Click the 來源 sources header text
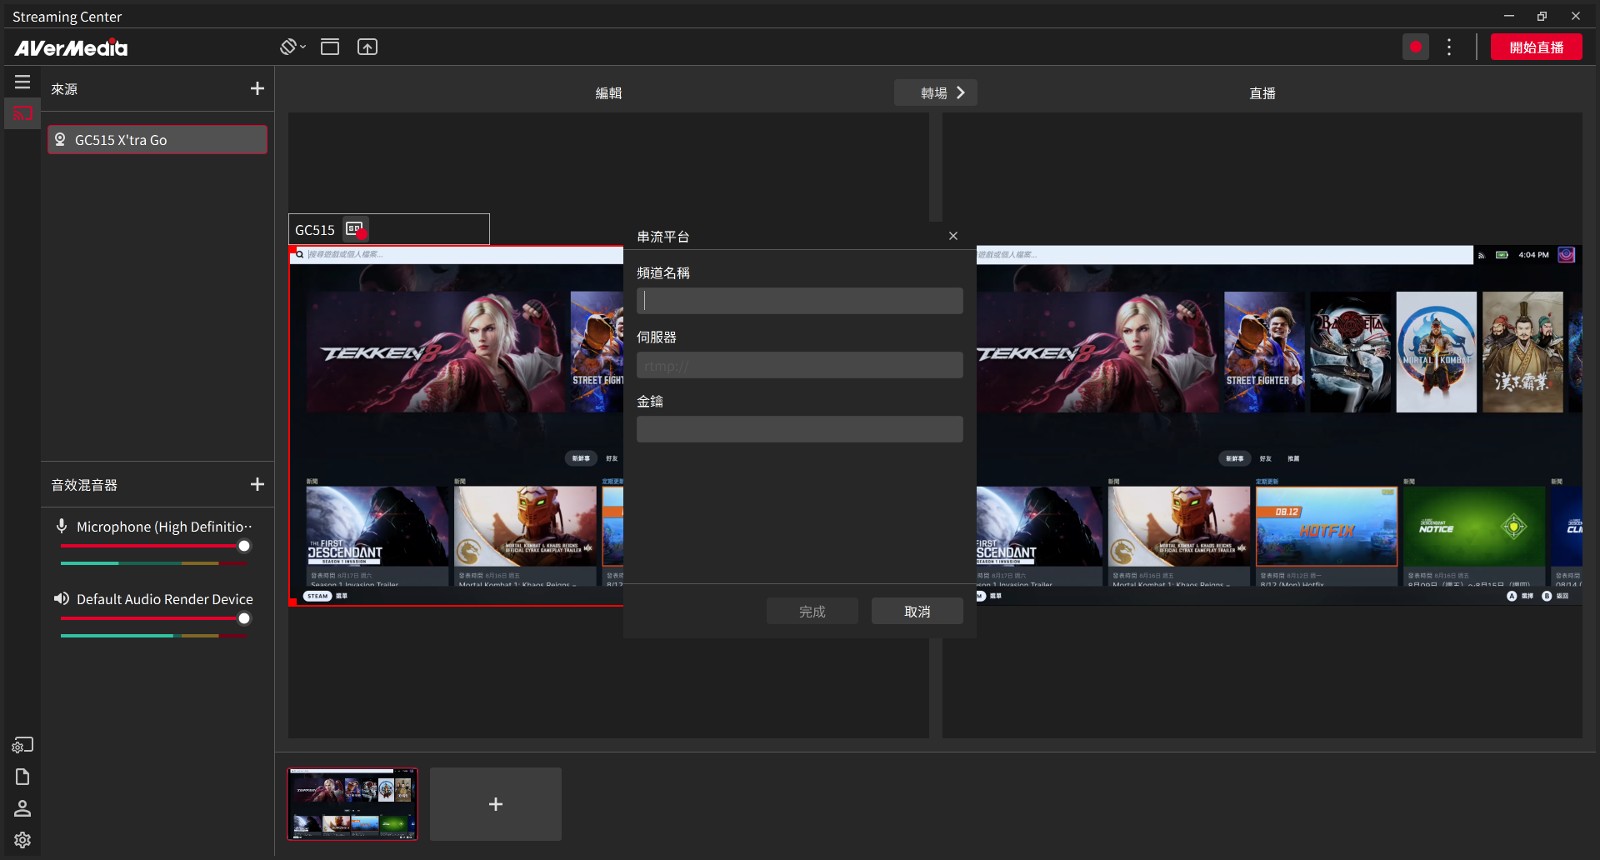This screenshot has width=1600, height=860. coord(64,89)
